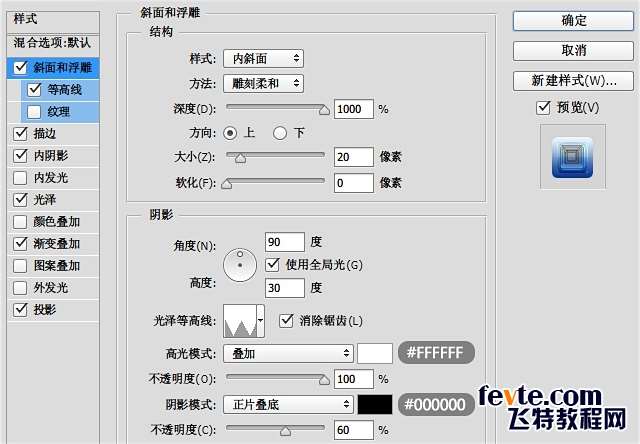This screenshot has height=444, width=640.
Task: Toggle the 光泽 checkbox
Action: point(20,200)
